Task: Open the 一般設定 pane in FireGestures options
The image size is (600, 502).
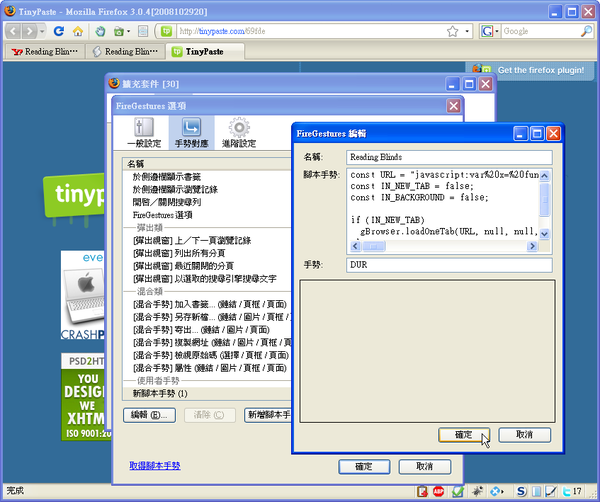Action: [144, 133]
